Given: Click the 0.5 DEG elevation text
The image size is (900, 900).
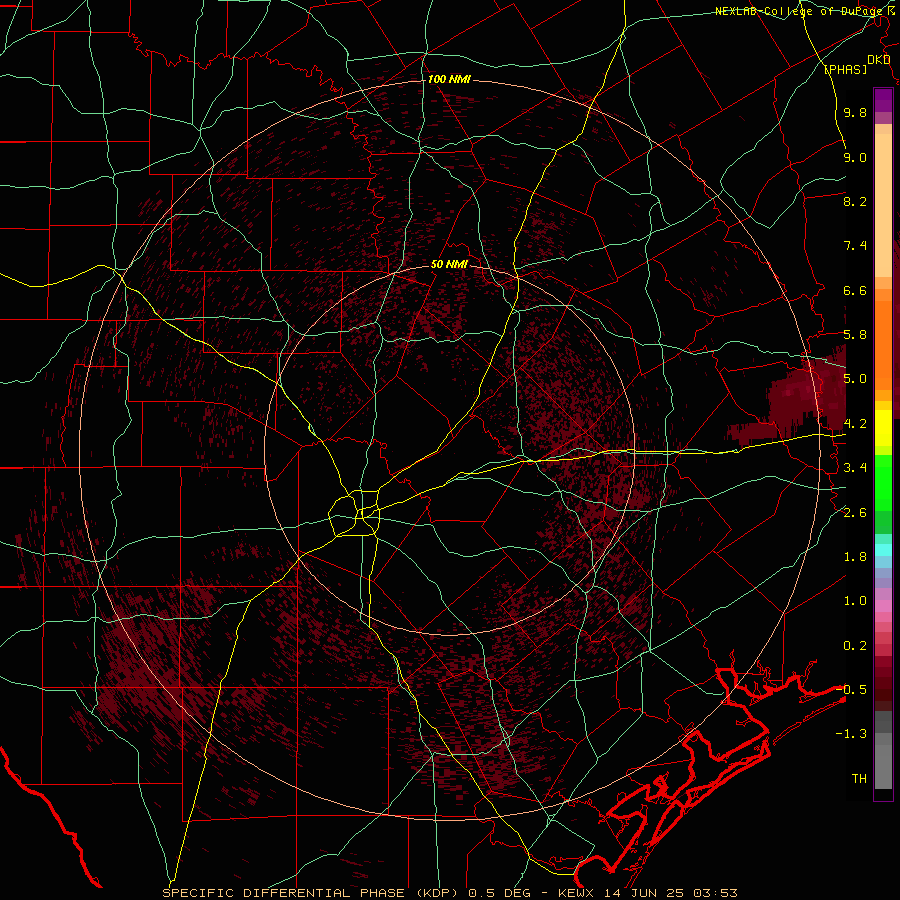Looking at the screenshot, I should click(x=501, y=893).
